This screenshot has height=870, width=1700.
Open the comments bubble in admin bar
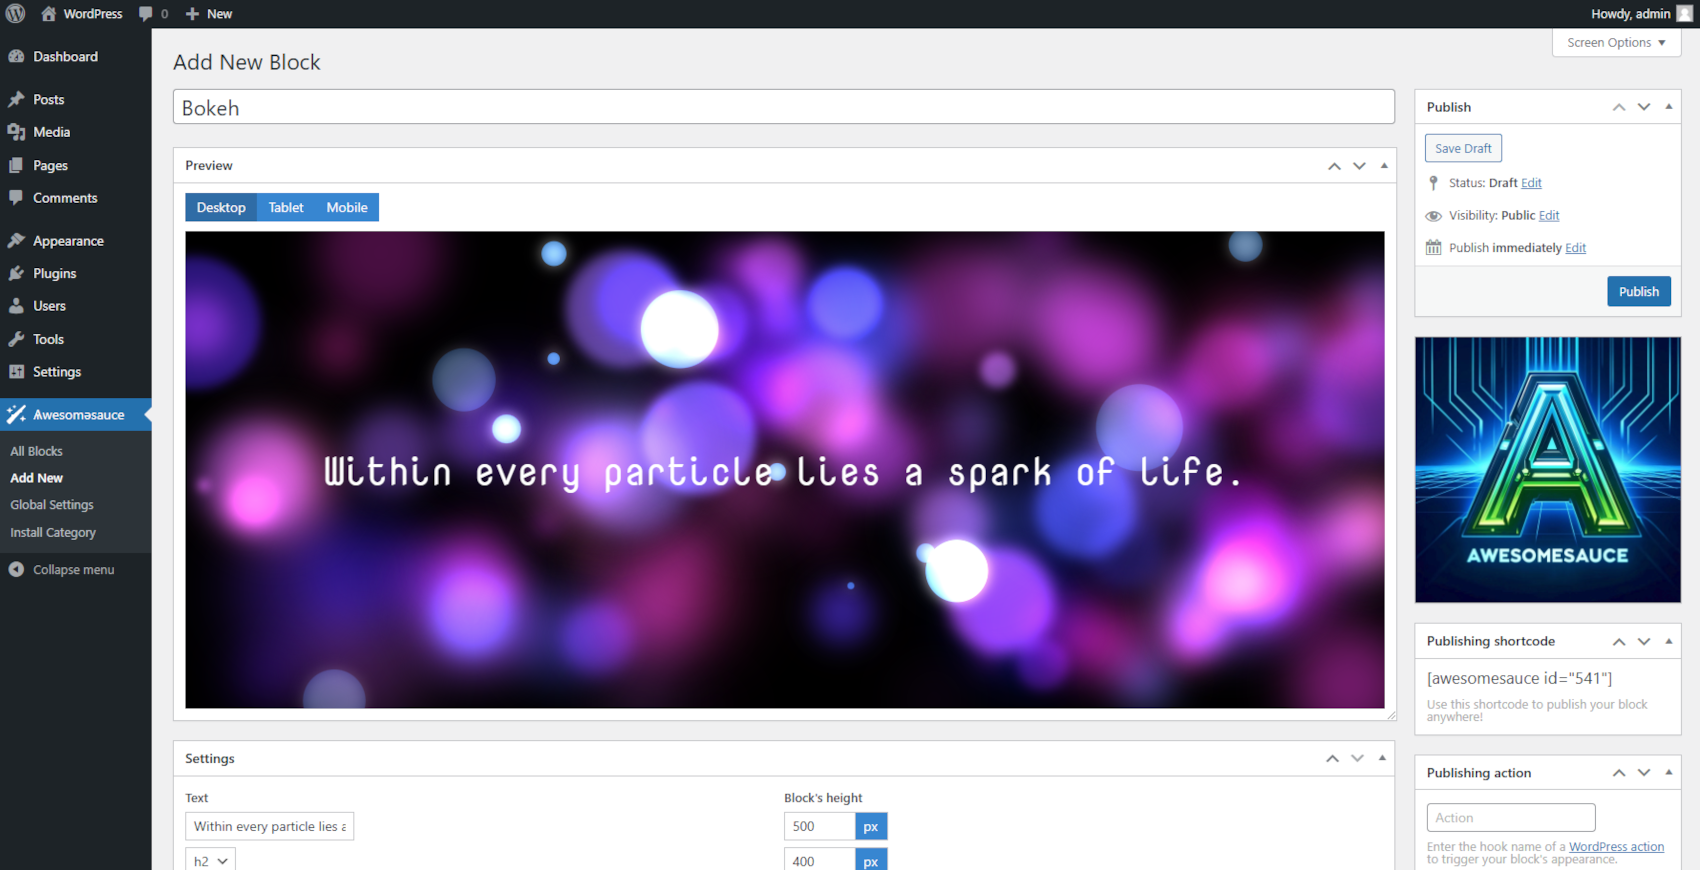146,14
